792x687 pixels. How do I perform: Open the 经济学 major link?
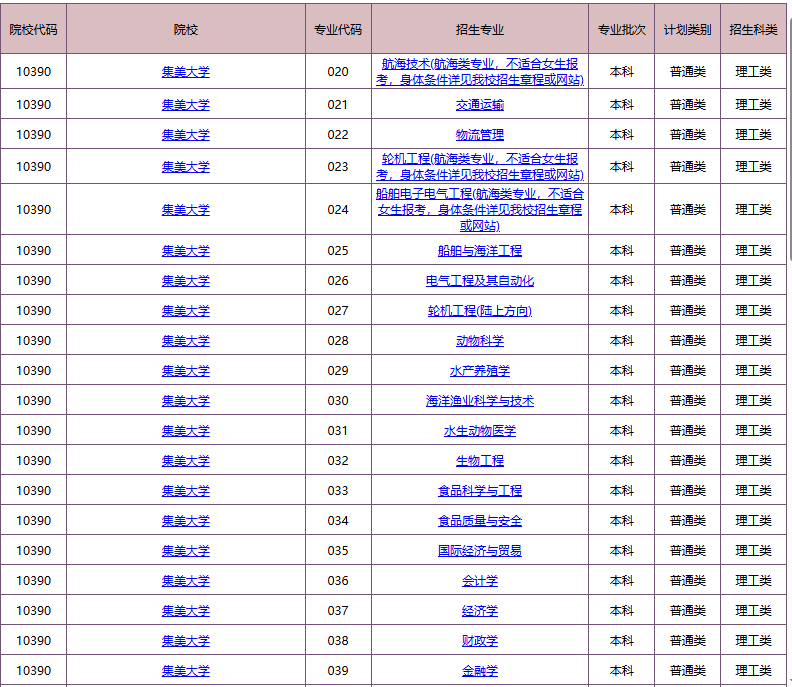pos(480,610)
